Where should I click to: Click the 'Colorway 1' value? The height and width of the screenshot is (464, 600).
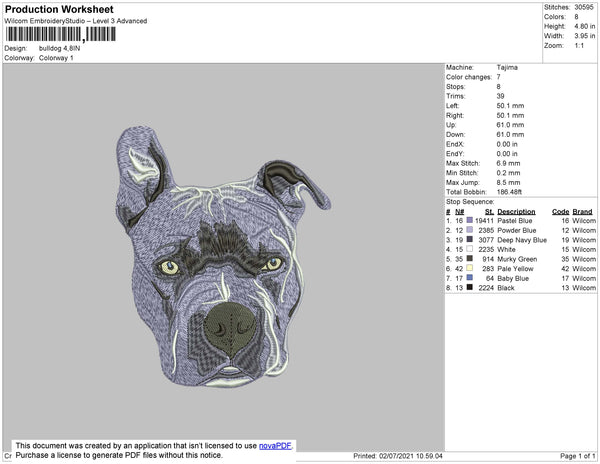[x=56, y=58]
